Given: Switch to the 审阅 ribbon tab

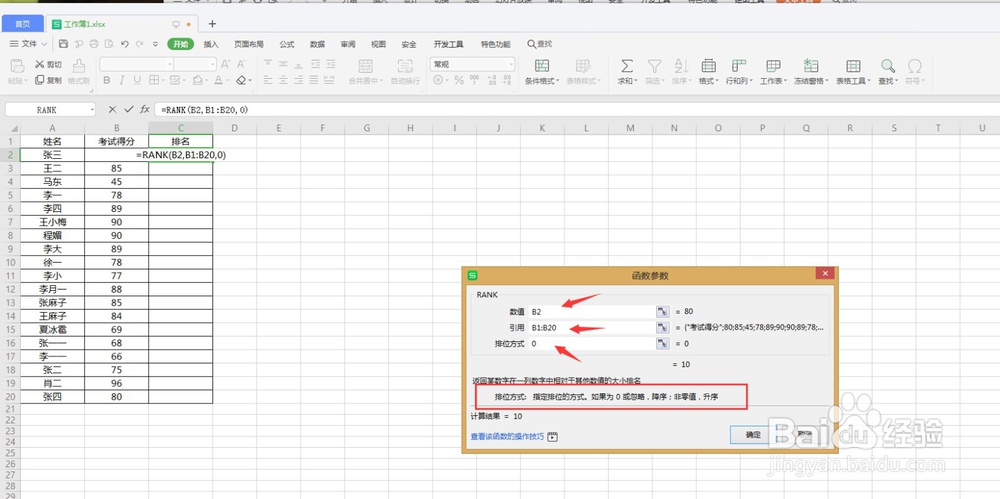Looking at the screenshot, I should pyautogui.click(x=348, y=44).
